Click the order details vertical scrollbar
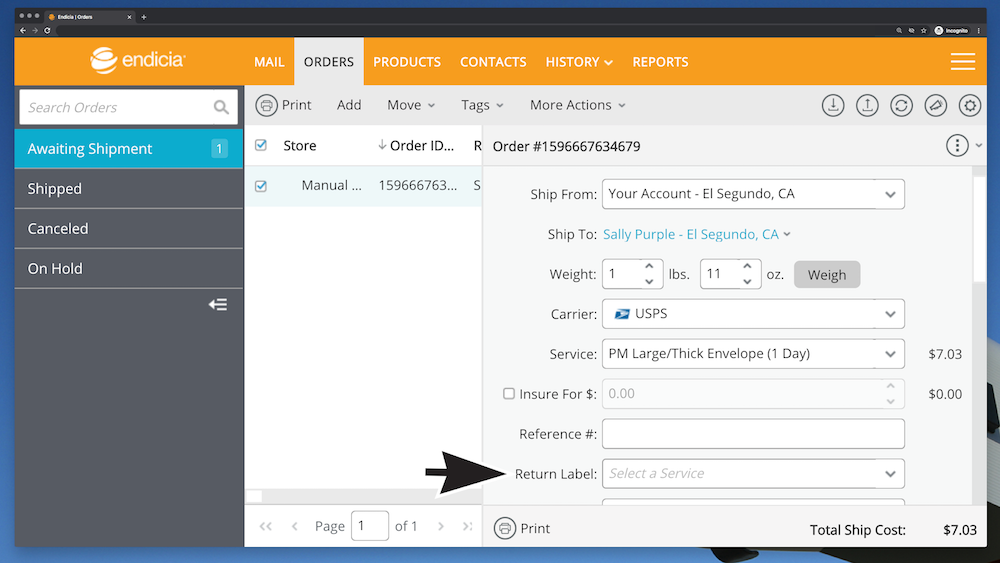Image resolution: width=1000 pixels, height=563 pixels. coord(979,228)
